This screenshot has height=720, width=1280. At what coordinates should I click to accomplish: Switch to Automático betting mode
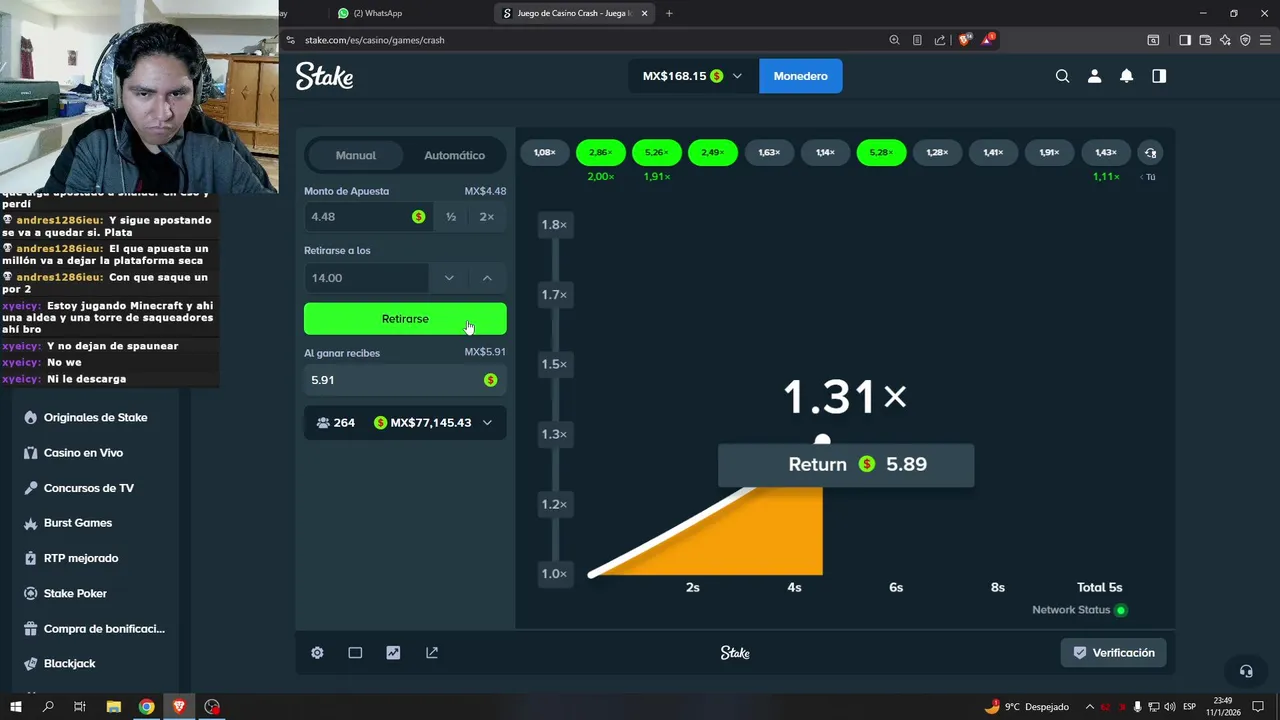454,155
